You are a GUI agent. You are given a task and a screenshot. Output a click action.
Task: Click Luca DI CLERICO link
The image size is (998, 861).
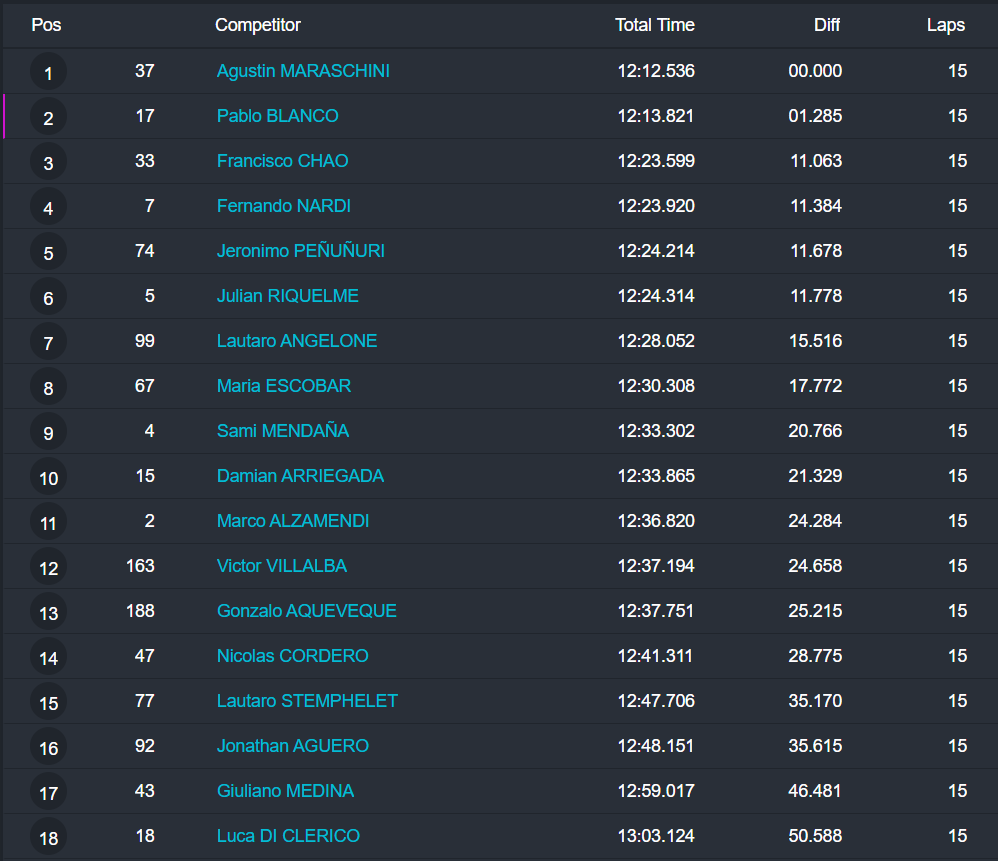coord(288,836)
